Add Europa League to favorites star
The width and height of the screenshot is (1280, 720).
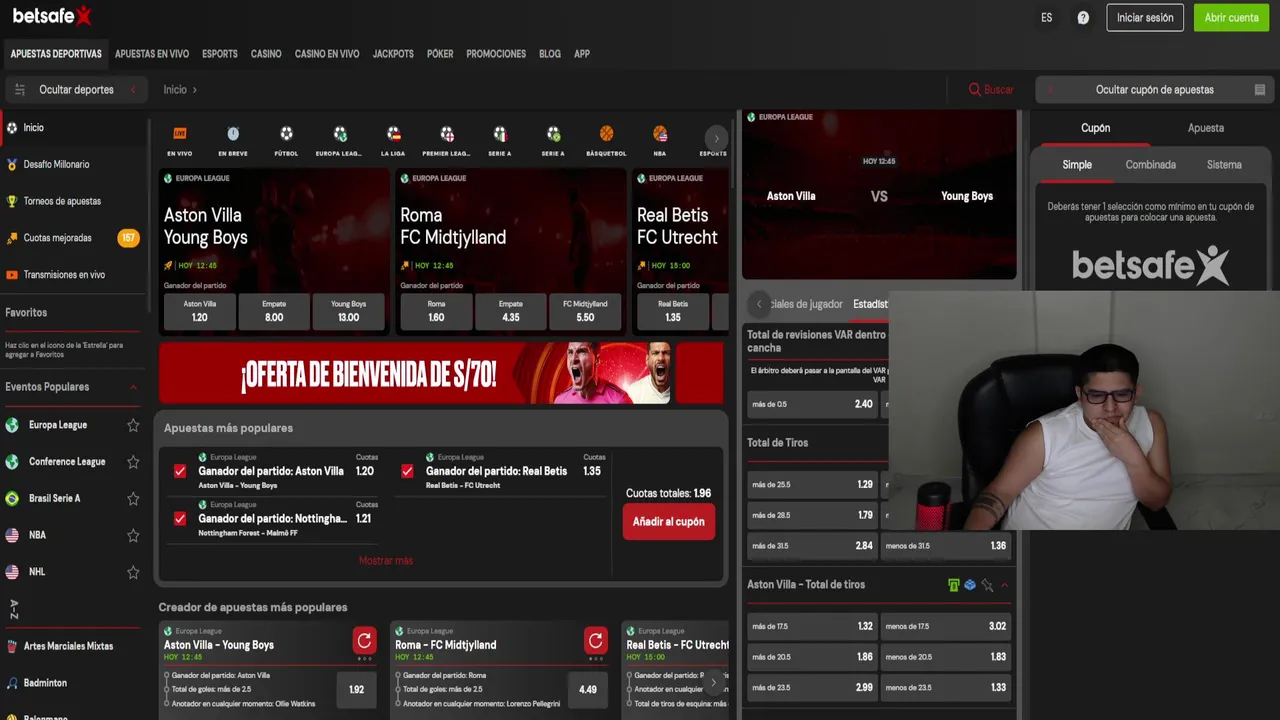(133, 425)
